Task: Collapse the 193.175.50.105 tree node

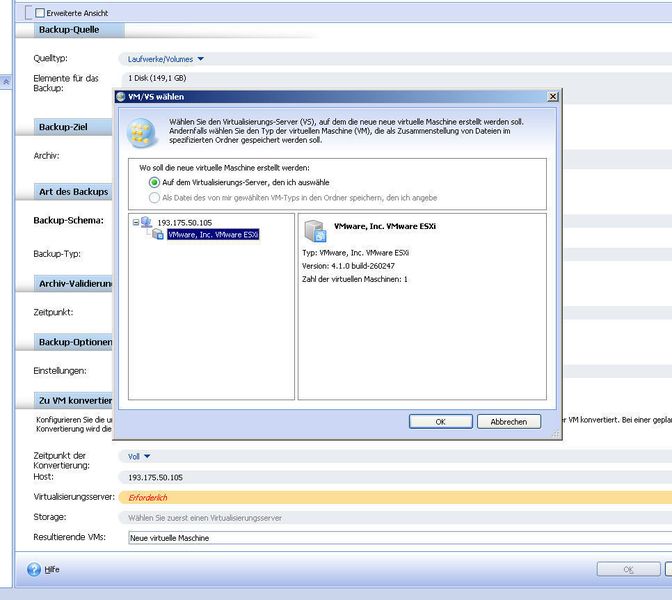Action: (x=136, y=222)
